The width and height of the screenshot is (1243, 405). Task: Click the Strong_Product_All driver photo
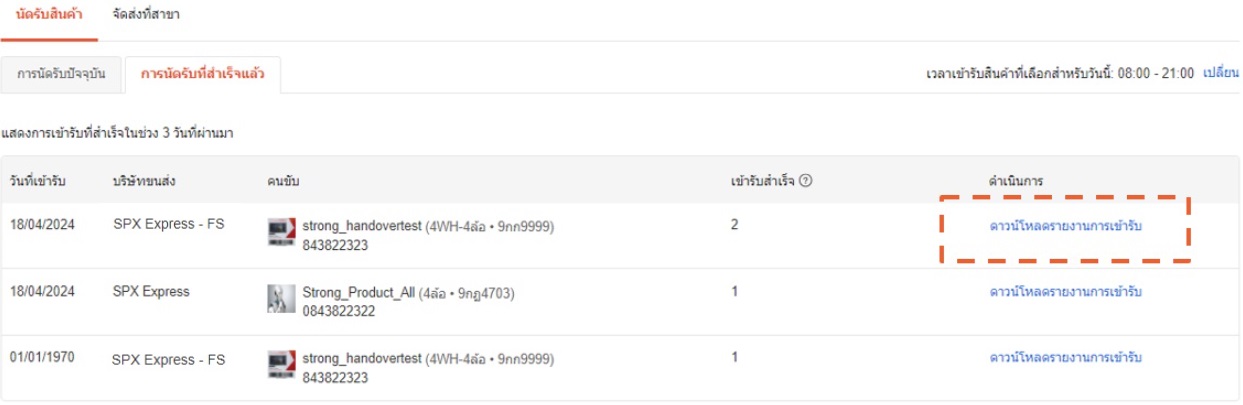point(282,298)
